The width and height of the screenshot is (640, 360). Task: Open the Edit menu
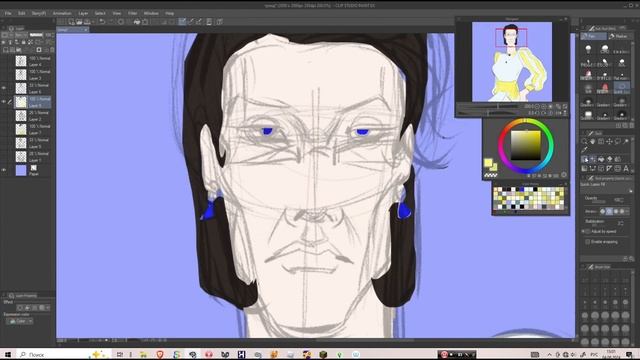tap(22, 13)
